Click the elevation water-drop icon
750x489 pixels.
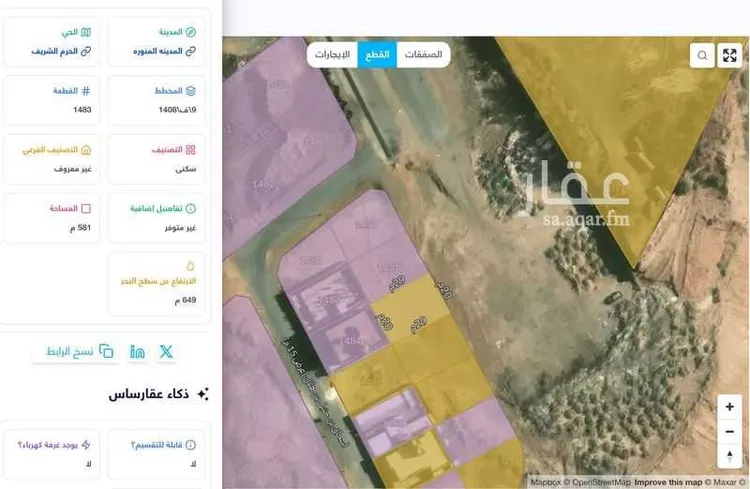(x=190, y=266)
